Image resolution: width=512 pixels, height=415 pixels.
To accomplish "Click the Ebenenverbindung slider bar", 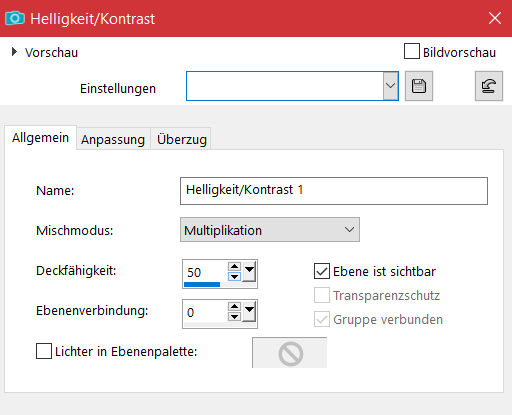I will click(x=220, y=325).
